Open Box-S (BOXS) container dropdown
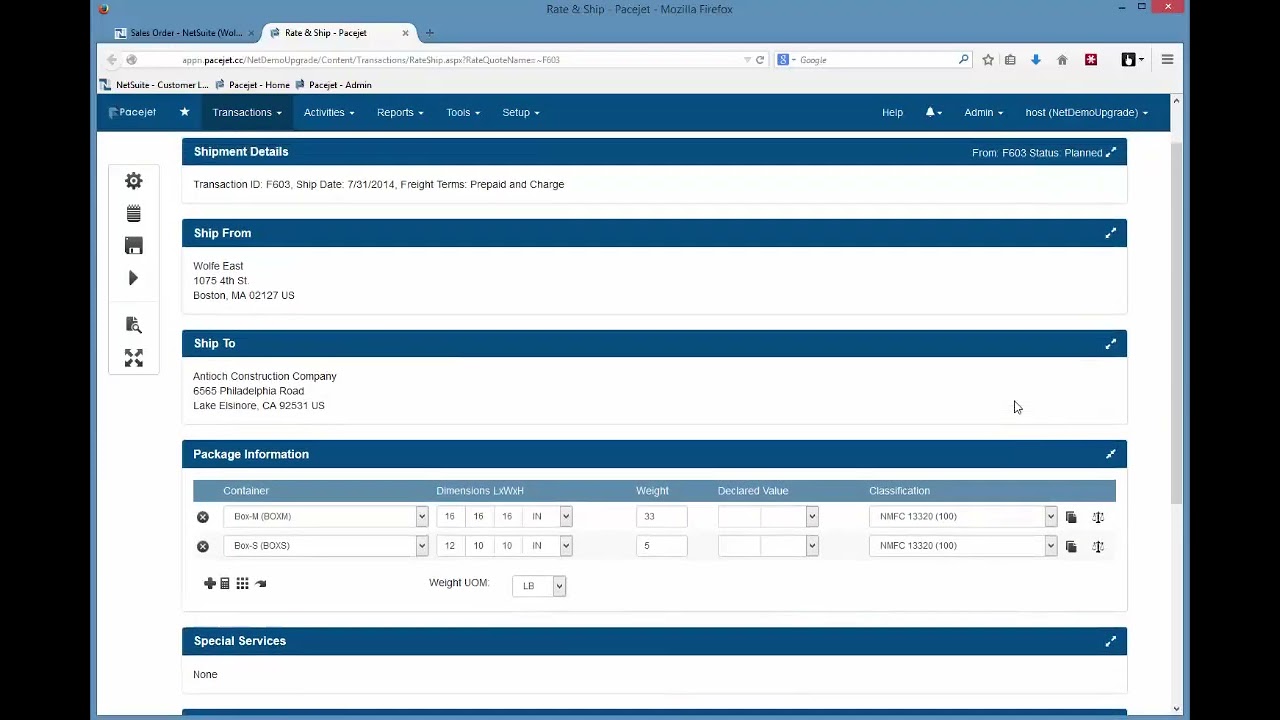Image resolution: width=1280 pixels, height=720 pixels. pyautogui.click(x=326, y=545)
